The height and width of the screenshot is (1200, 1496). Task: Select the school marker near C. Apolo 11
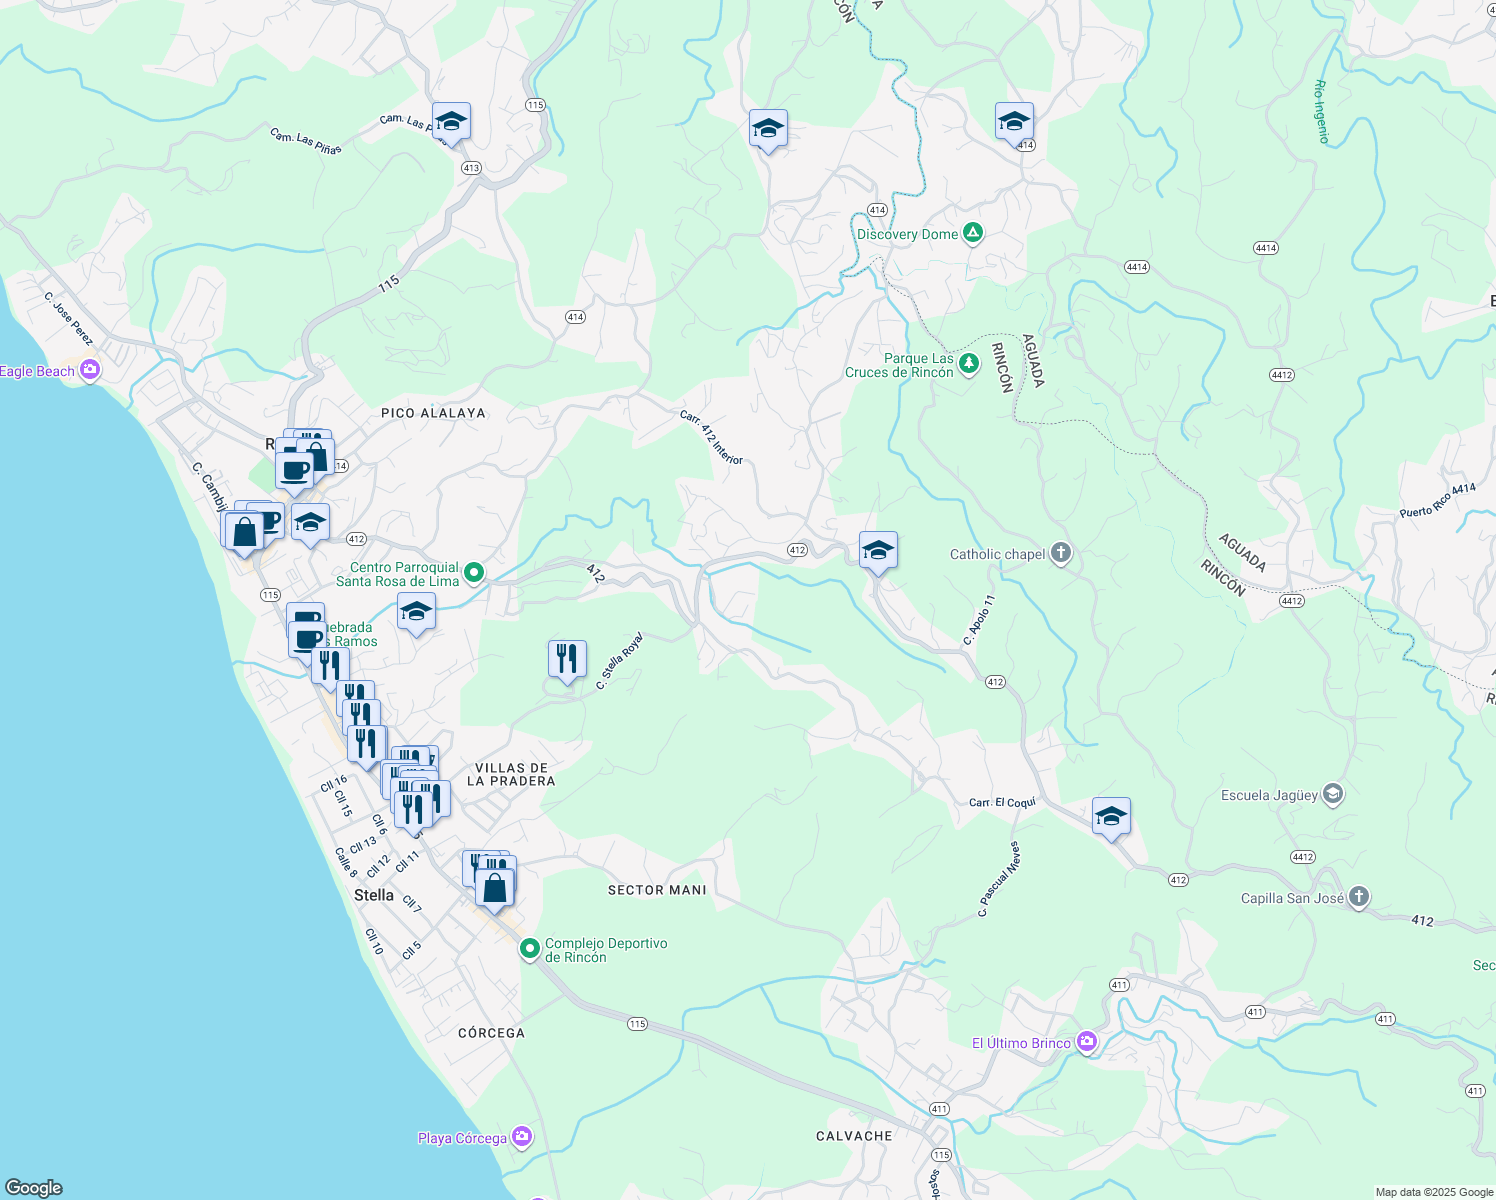point(878,549)
